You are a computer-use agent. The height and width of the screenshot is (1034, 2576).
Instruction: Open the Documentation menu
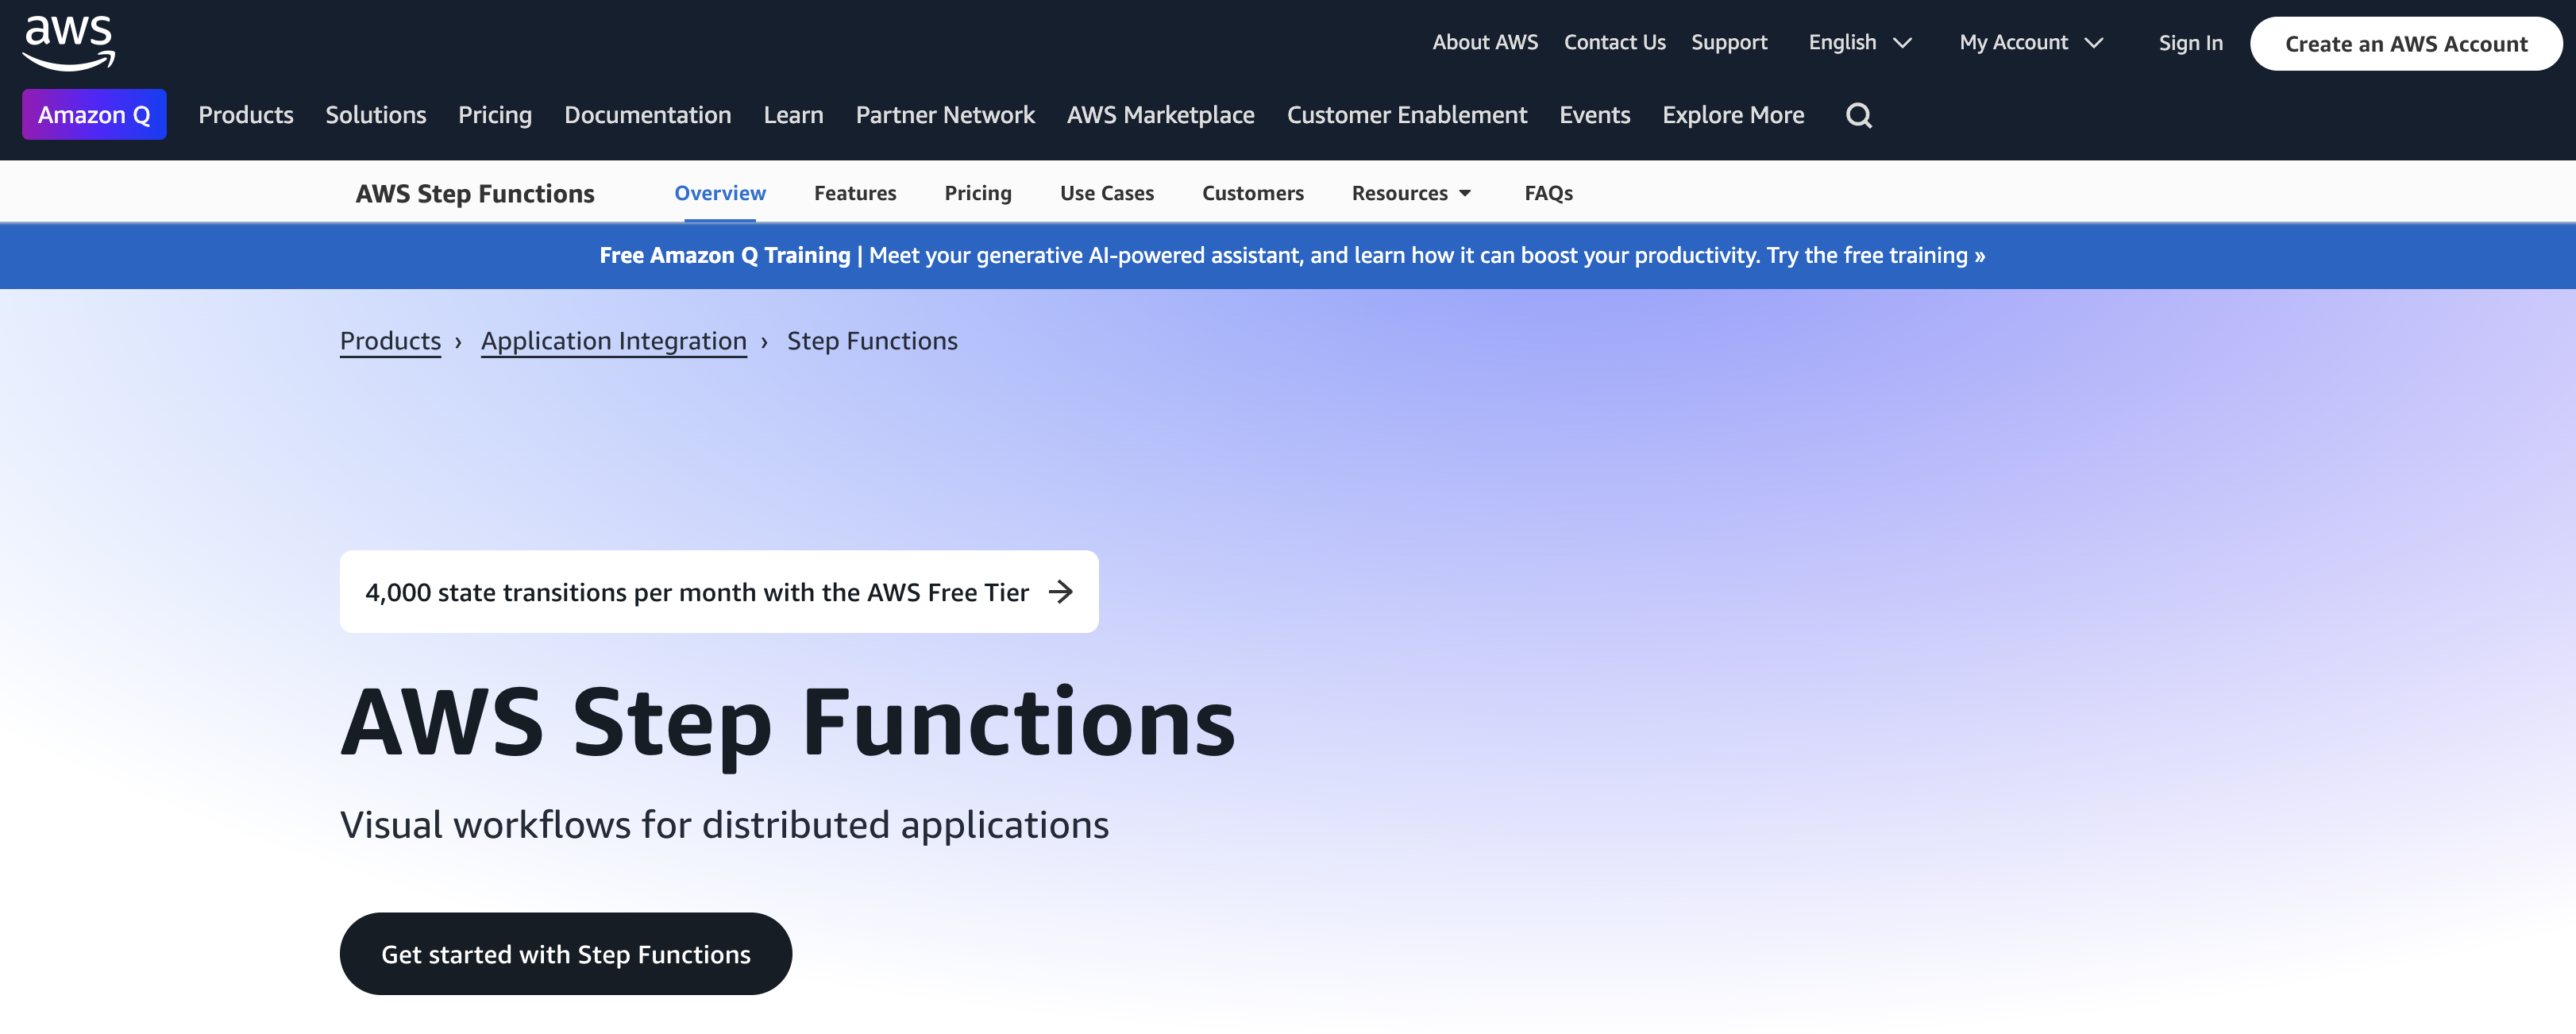[648, 115]
